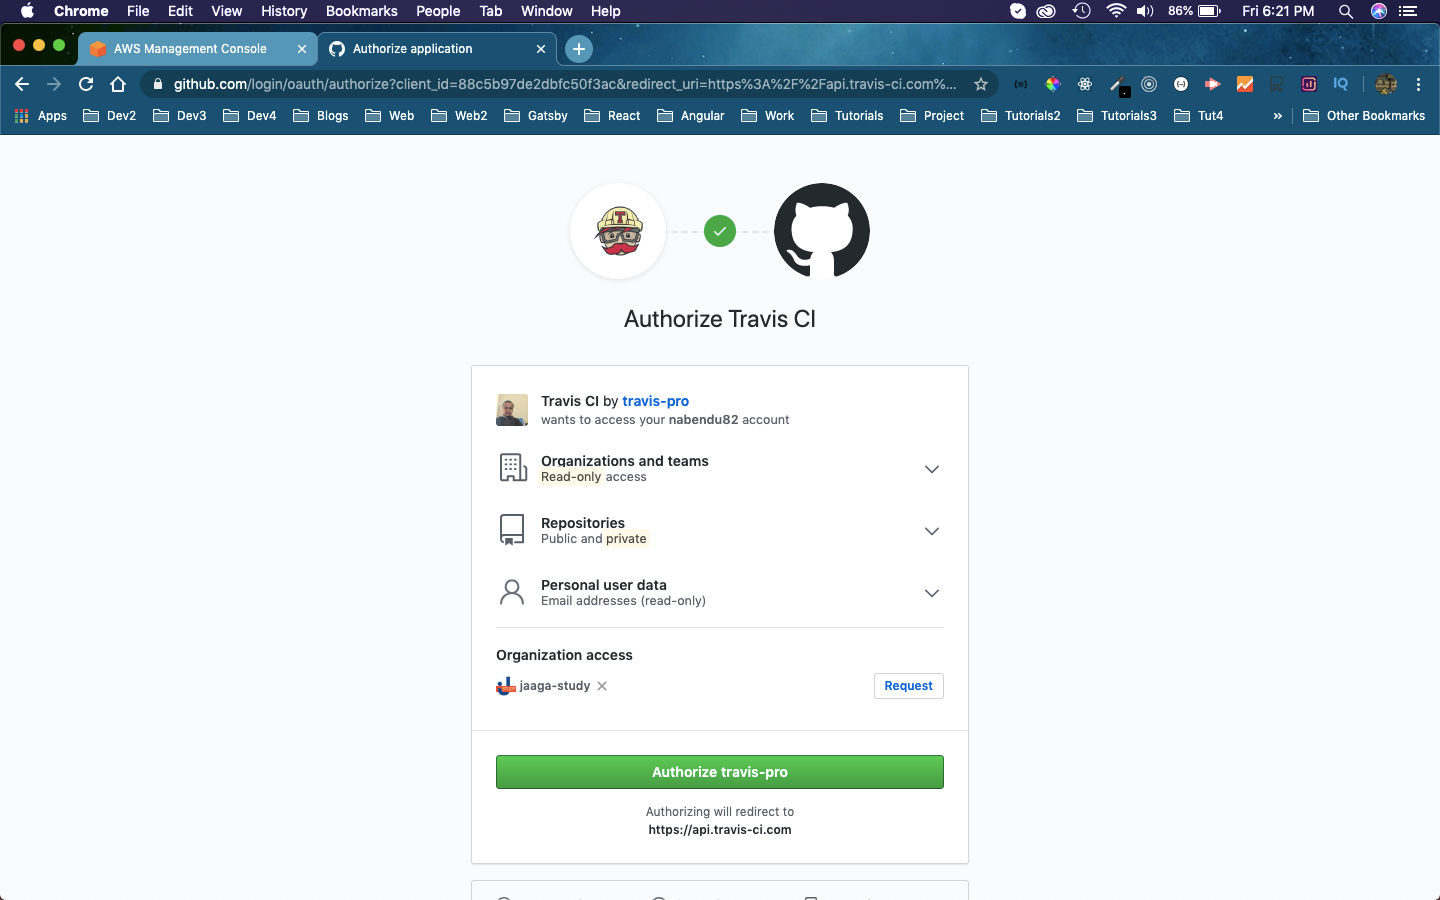Open the Window menu
Screen dimensions: 1440x900
click(547, 11)
